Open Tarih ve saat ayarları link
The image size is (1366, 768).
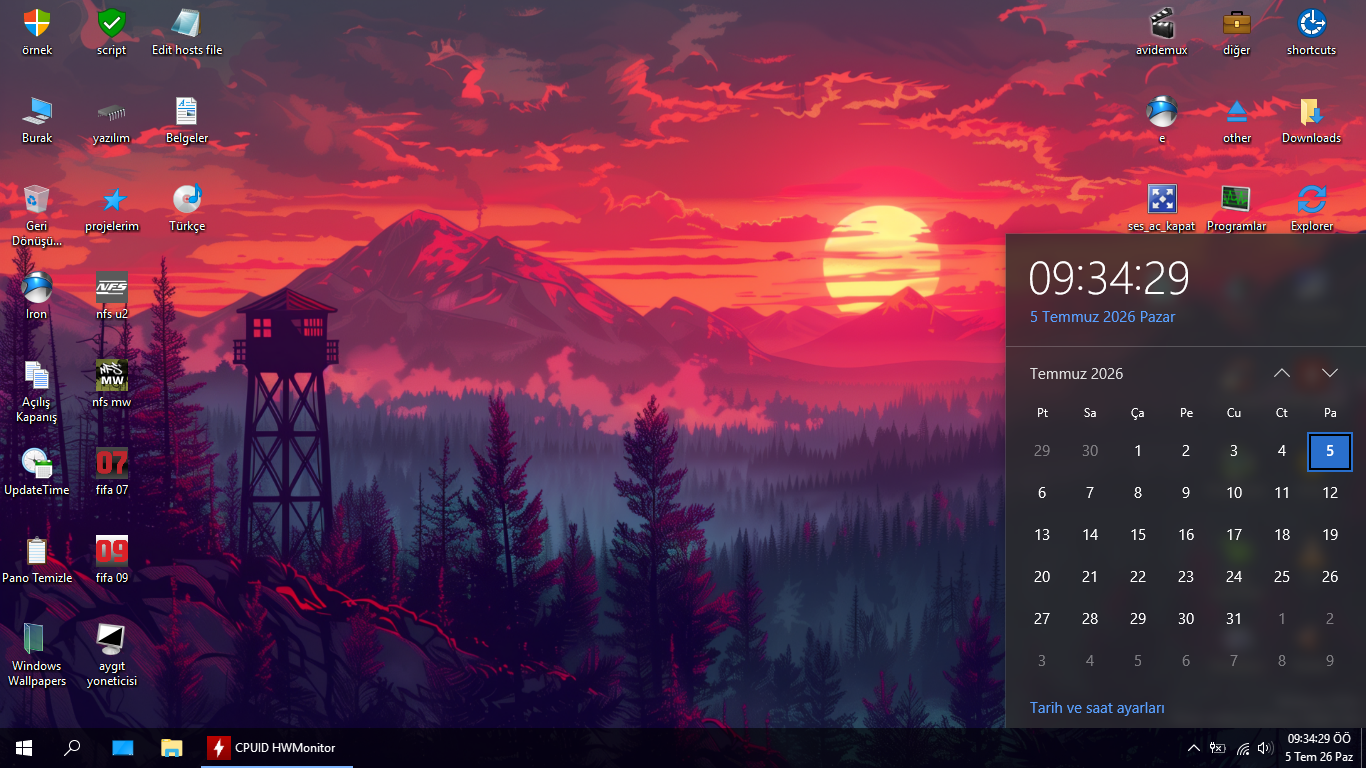coord(1097,708)
